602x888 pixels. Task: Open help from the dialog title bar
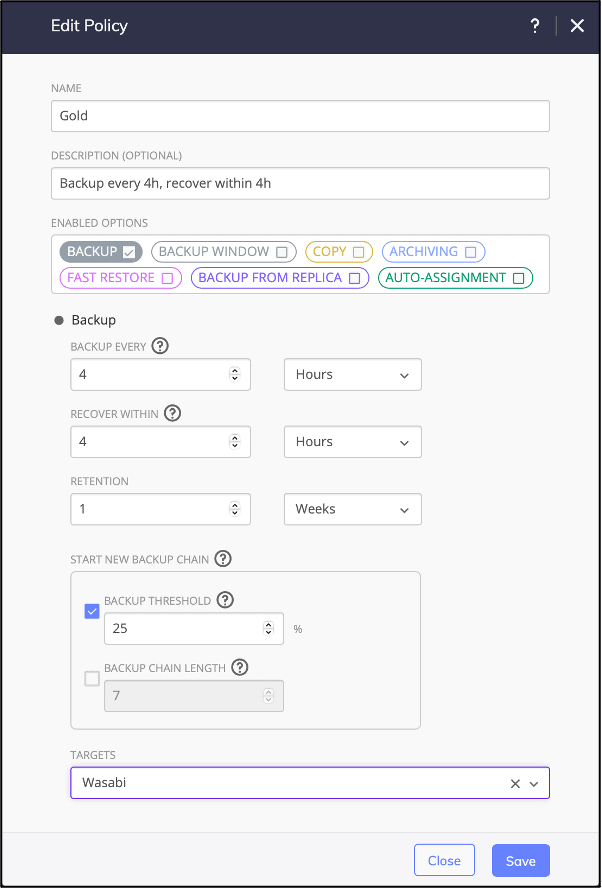click(x=535, y=26)
